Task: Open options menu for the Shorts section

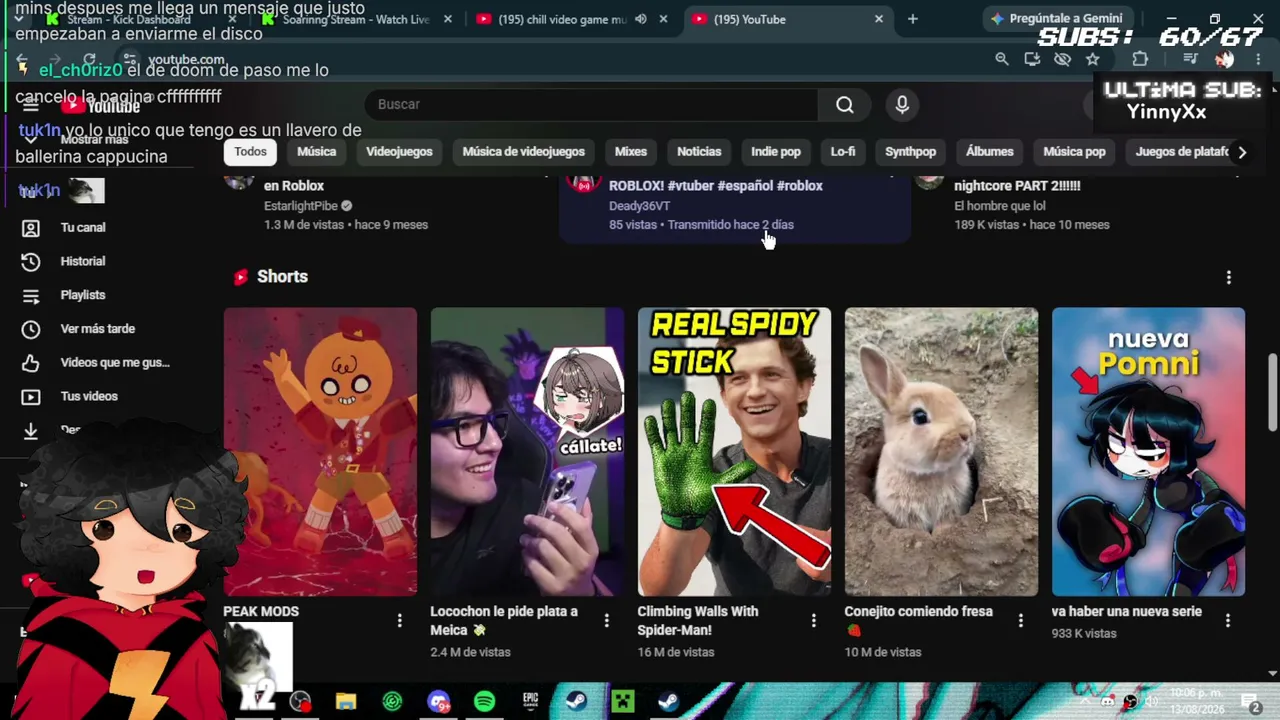Action: tap(1228, 277)
